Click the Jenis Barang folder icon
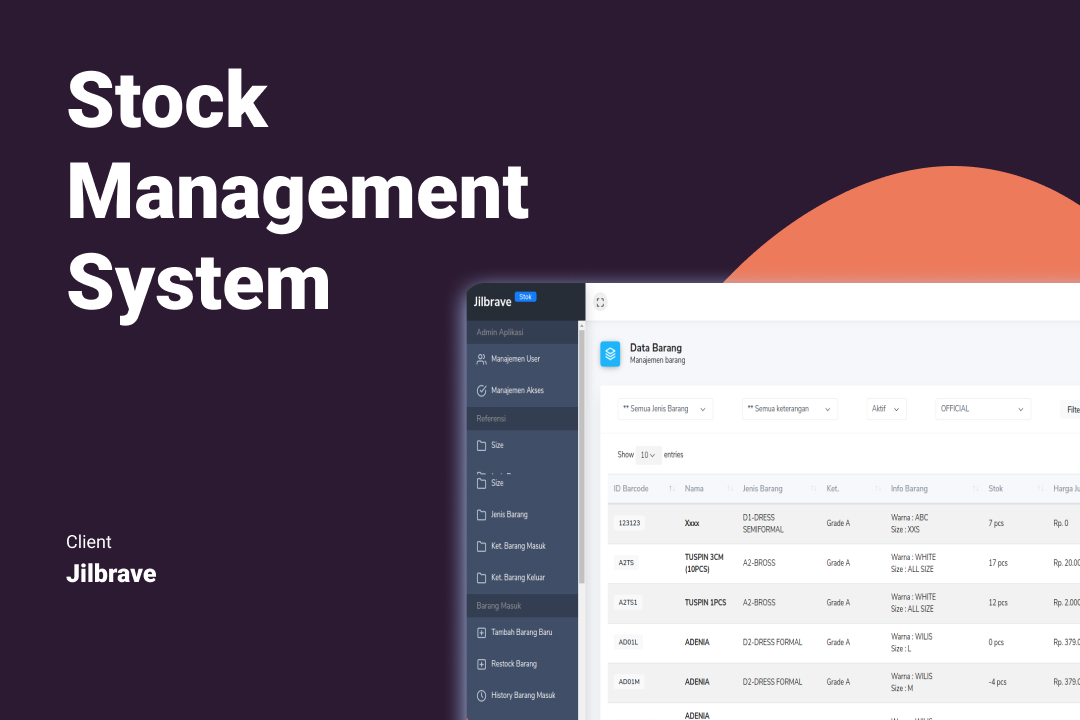The height and width of the screenshot is (720, 1080). click(481, 515)
